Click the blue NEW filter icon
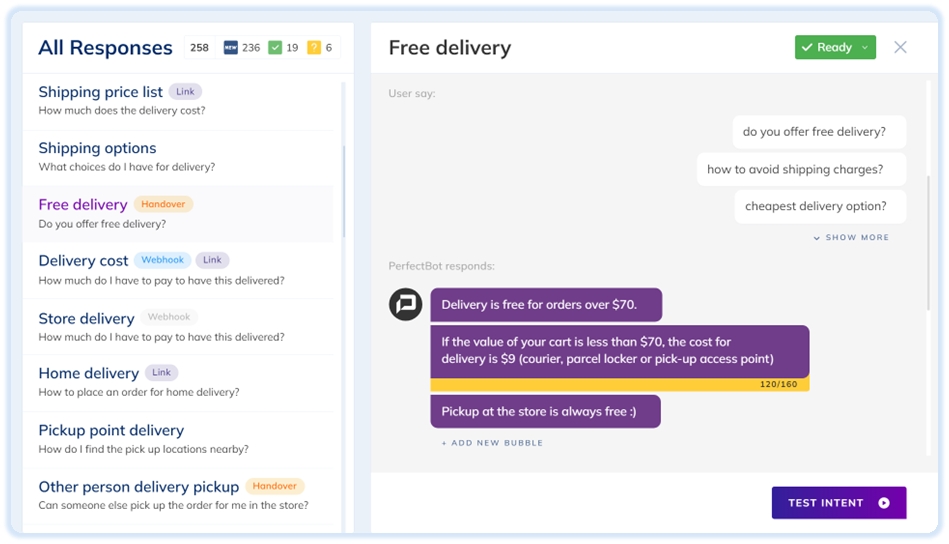The image size is (949, 544). click(x=231, y=48)
